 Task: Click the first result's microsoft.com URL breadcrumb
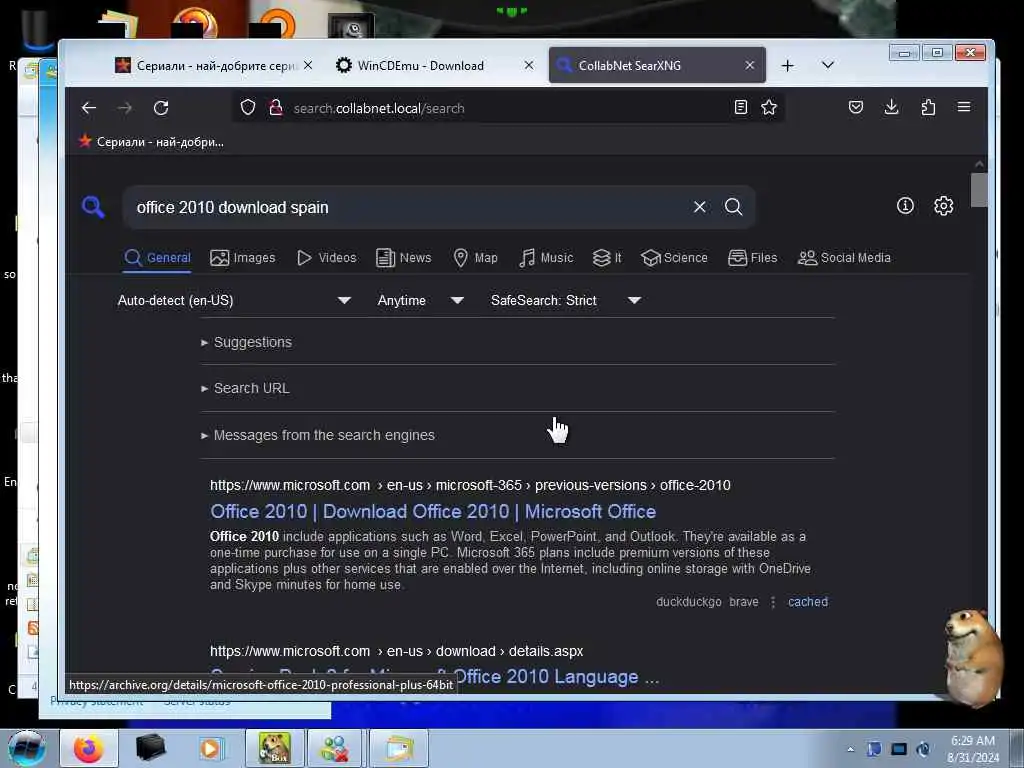coord(470,485)
